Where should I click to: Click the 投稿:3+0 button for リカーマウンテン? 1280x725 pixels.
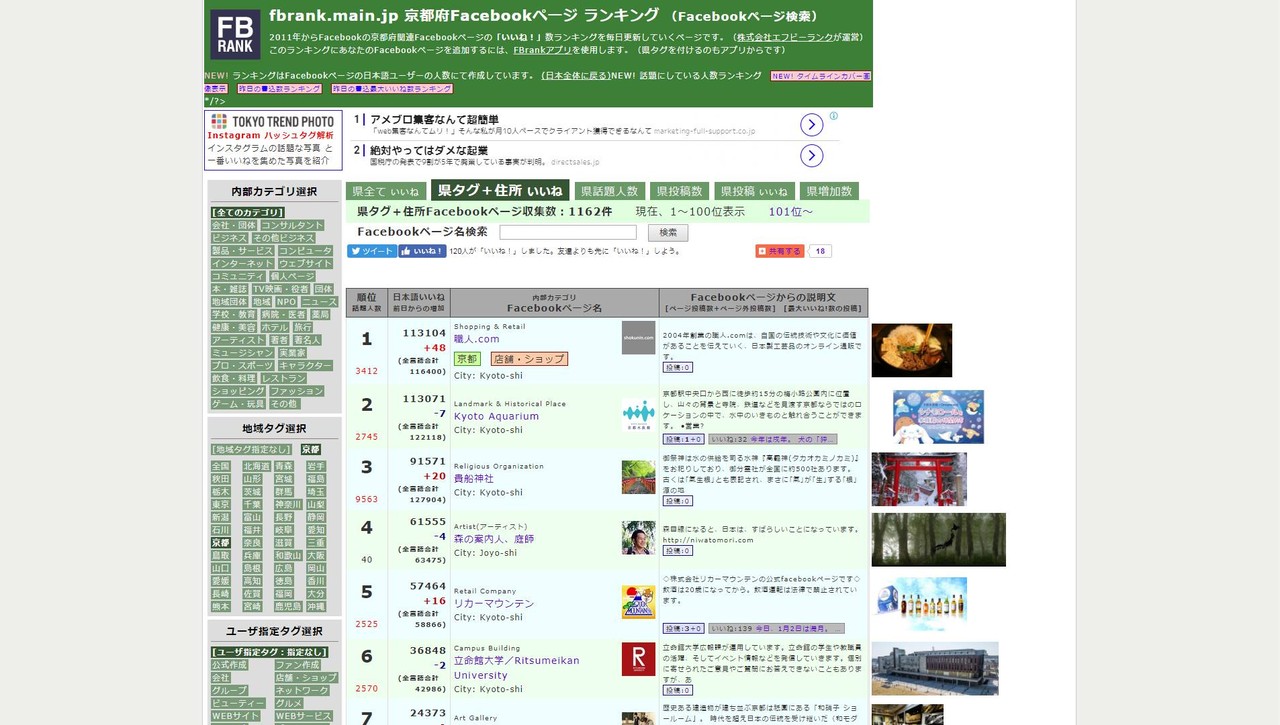(x=683, y=629)
